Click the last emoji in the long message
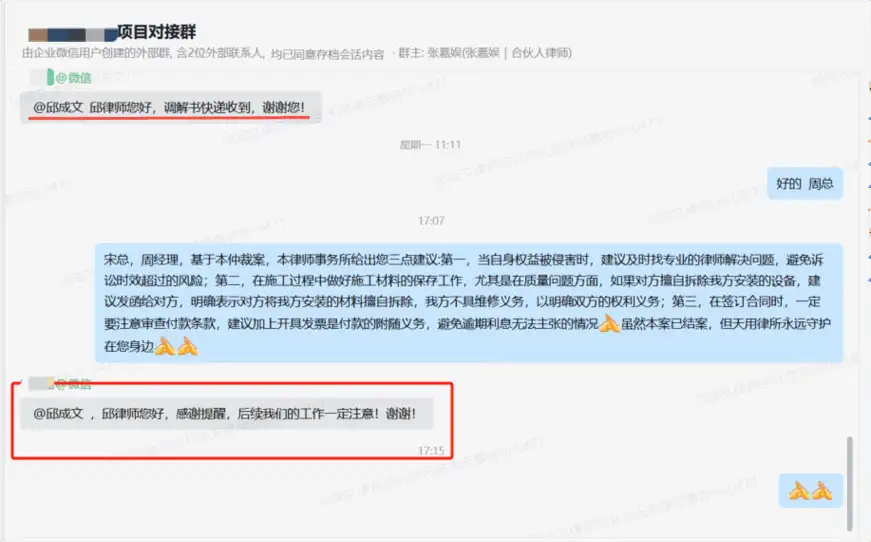This screenshot has height=542, width=871. [x=188, y=346]
